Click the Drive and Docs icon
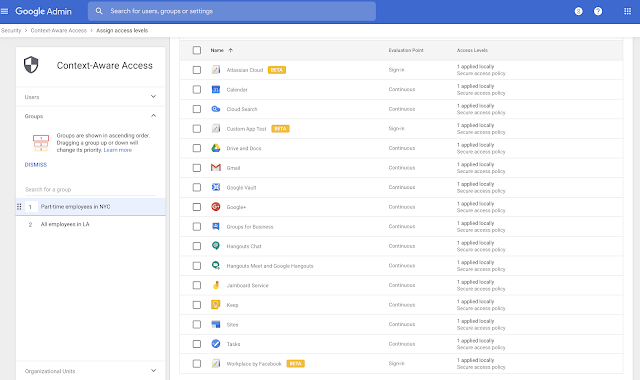The width and height of the screenshot is (640, 380). coord(216,148)
